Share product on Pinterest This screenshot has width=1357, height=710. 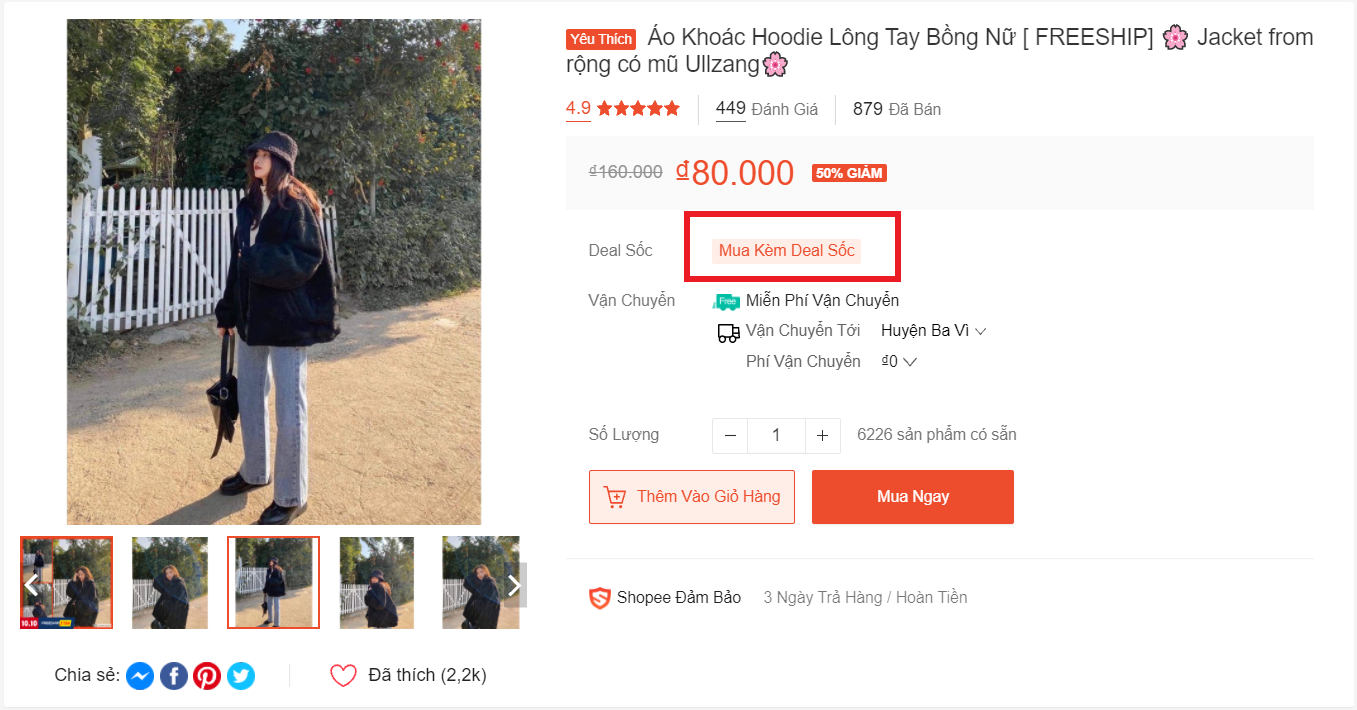point(207,676)
